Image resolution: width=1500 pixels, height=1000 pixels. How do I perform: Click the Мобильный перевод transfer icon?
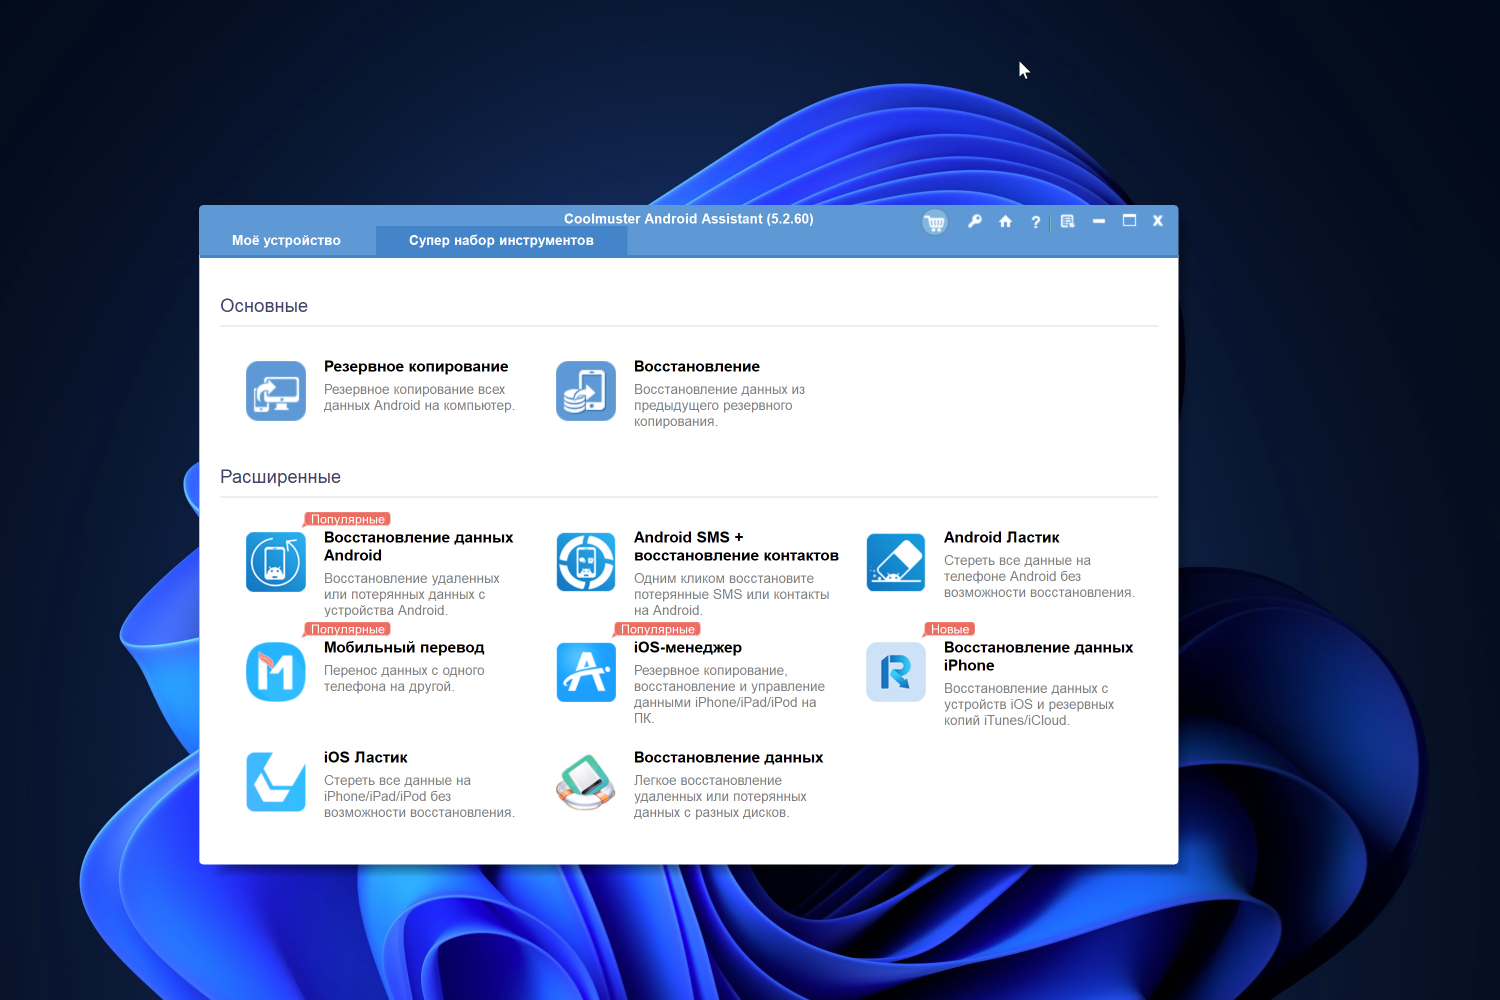(276, 672)
